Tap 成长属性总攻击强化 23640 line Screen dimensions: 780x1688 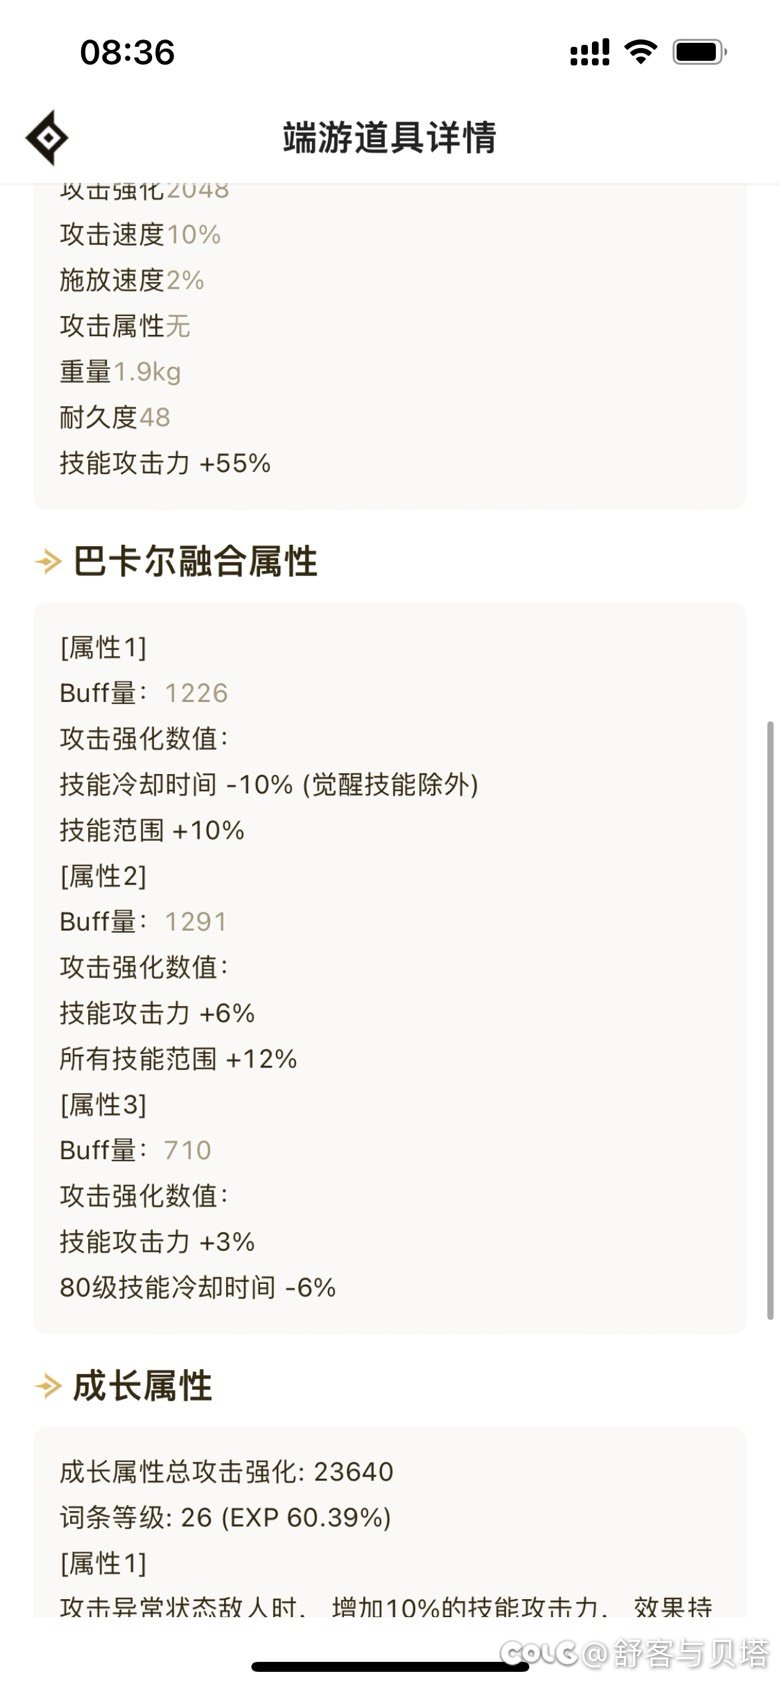pyautogui.click(x=226, y=1472)
